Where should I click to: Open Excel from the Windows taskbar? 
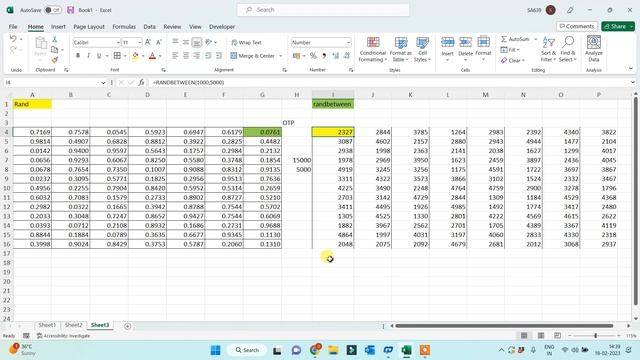coord(406,350)
